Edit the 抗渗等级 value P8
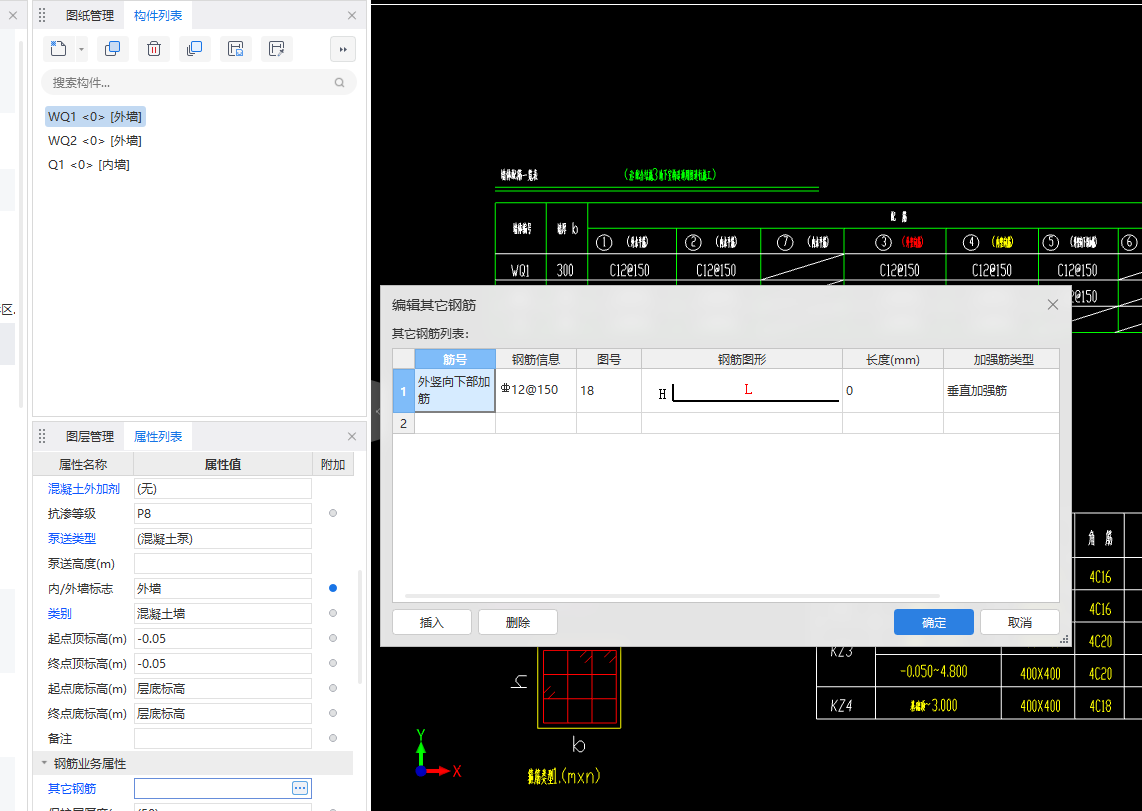1142x811 pixels. tap(223, 513)
